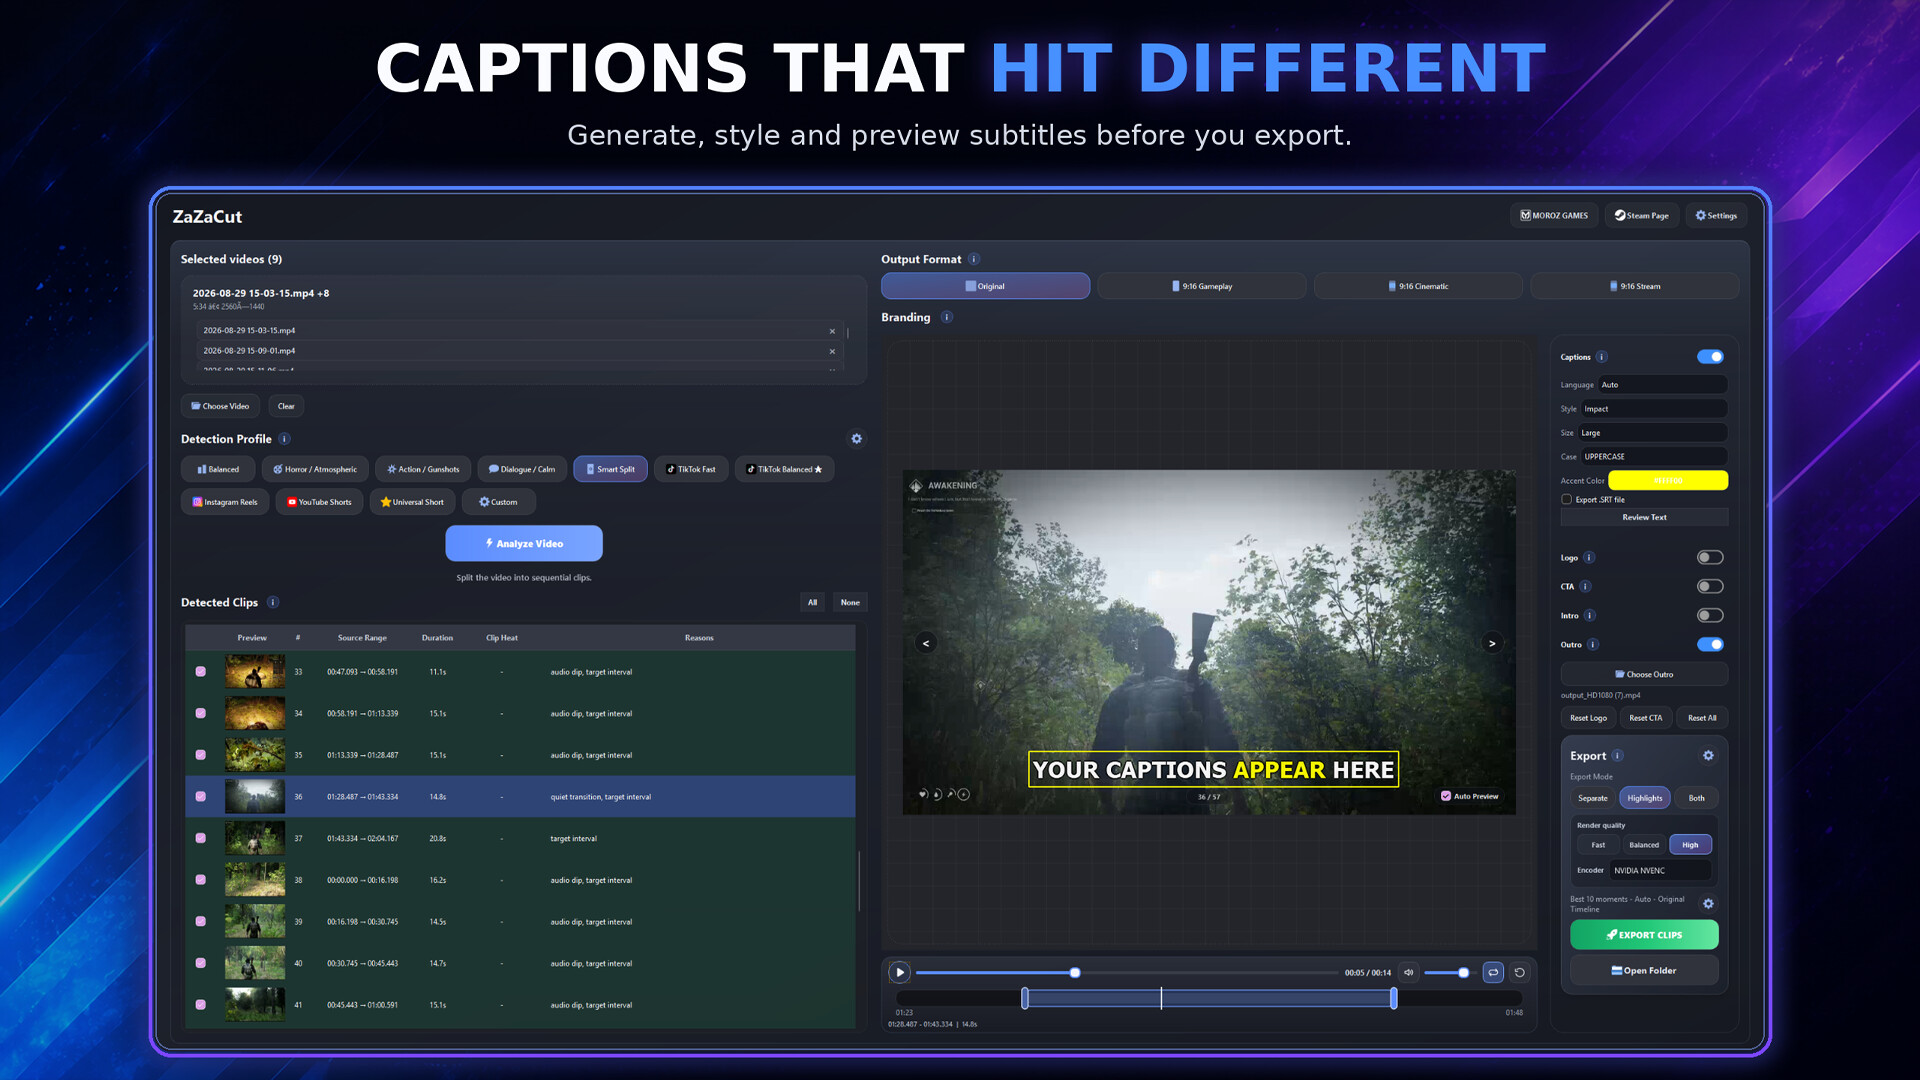Toggle the loop playback icon

[1493, 972]
